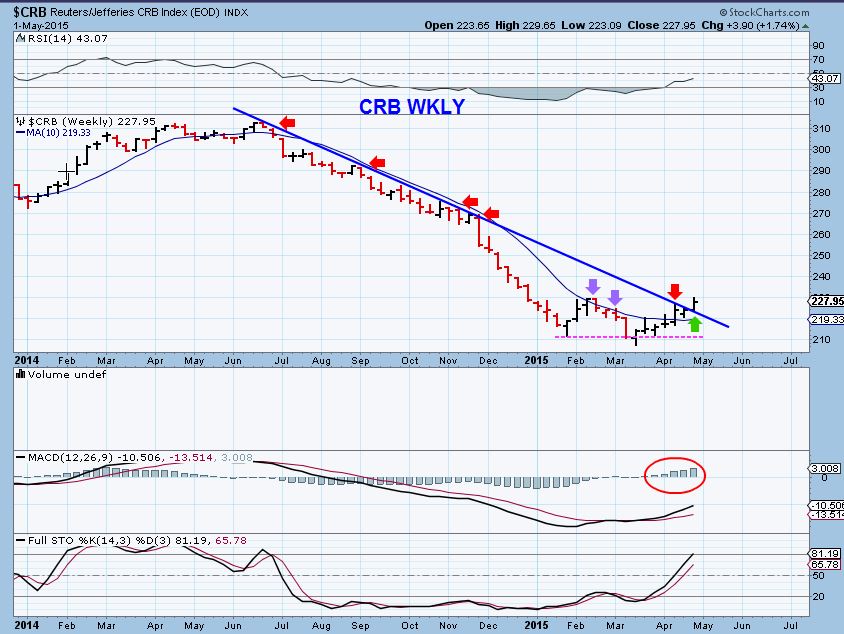Click the CRB WKLY chart annotation title
Image resolution: width=844 pixels, height=634 pixels.
(x=412, y=107)
